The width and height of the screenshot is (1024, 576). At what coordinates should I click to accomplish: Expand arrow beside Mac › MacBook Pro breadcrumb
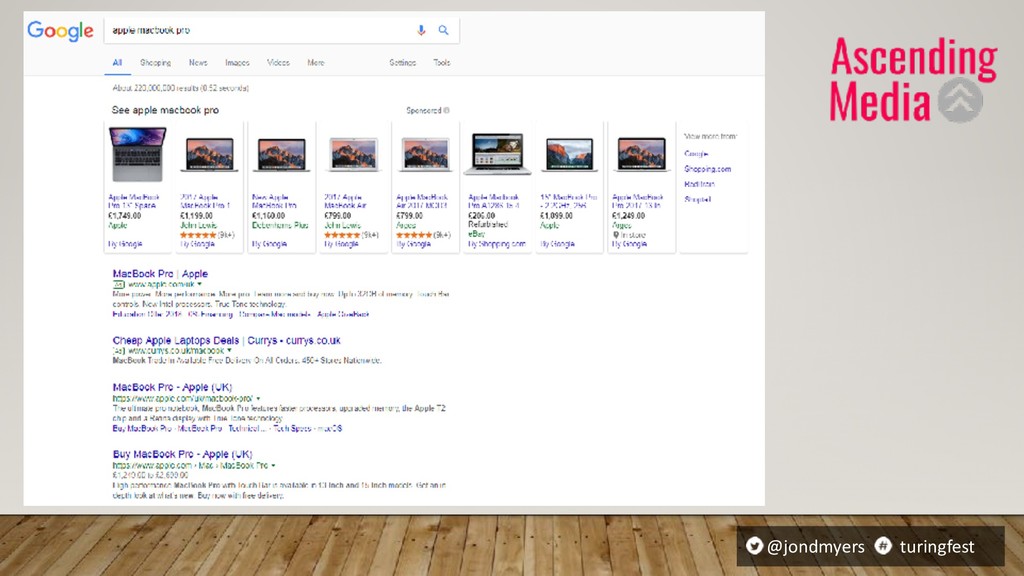point(273,466)
